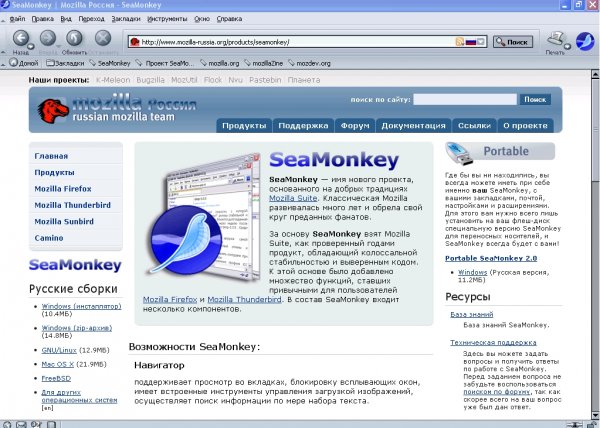The image size is (600, 428).
Task: Open the Проект SeaMo... bookmark
Action: 165,63
